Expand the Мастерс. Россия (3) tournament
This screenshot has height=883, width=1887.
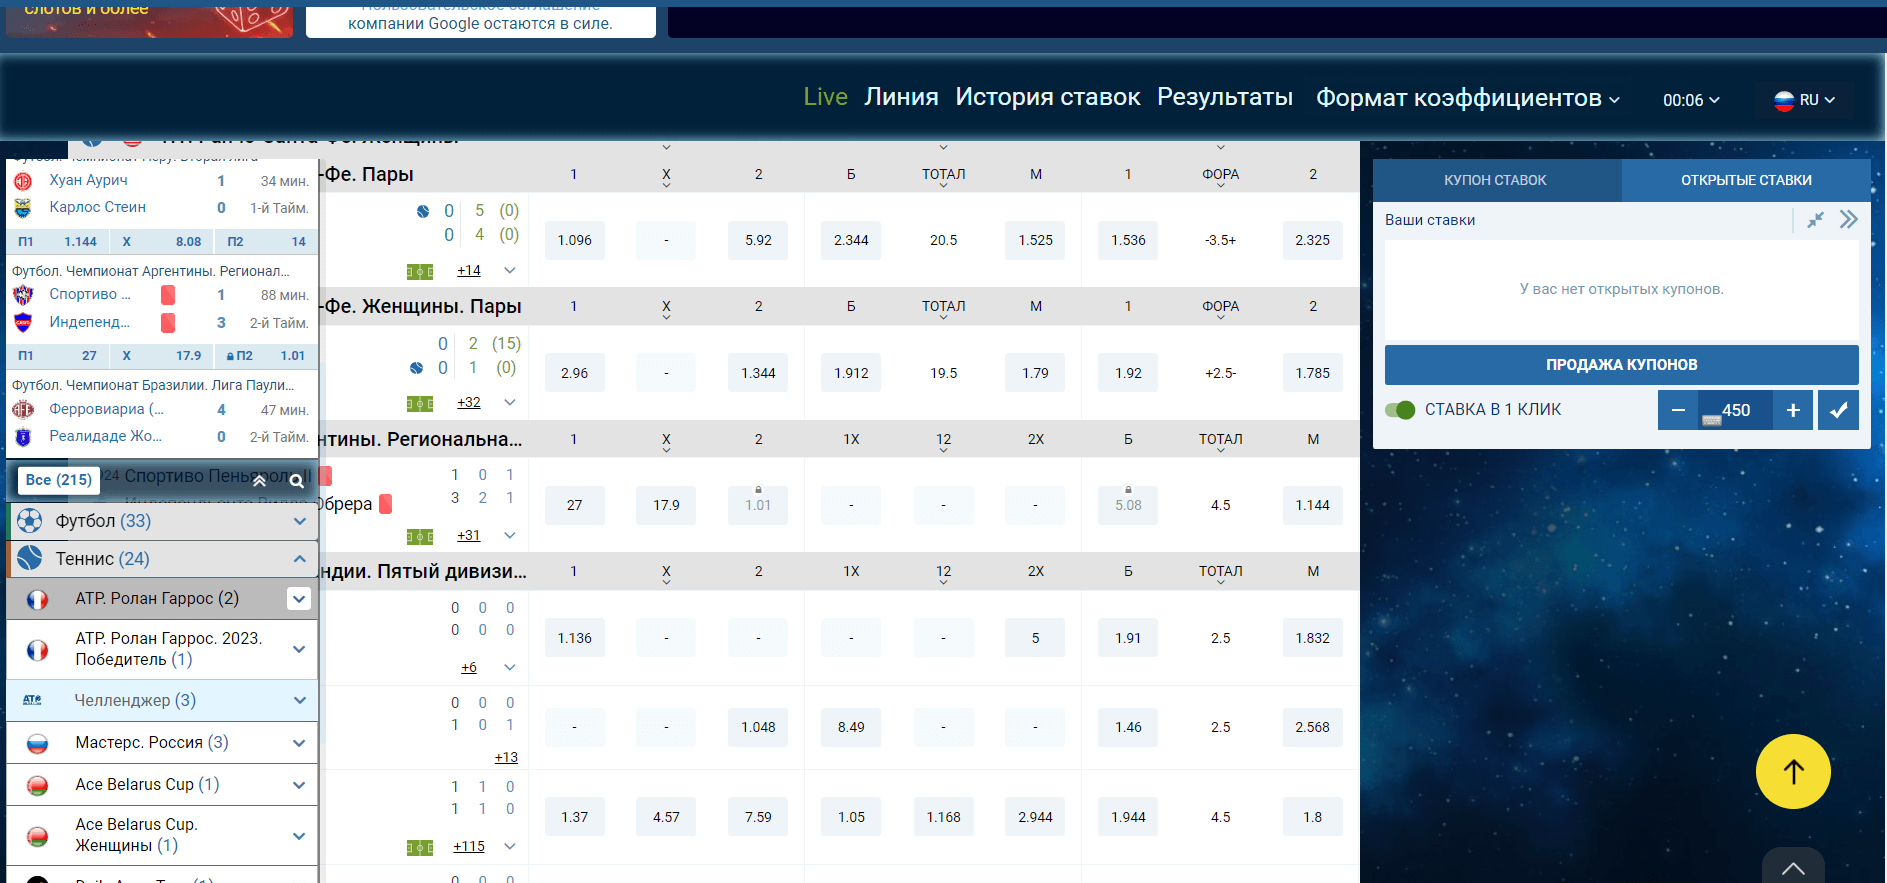(x=299, y=743)
